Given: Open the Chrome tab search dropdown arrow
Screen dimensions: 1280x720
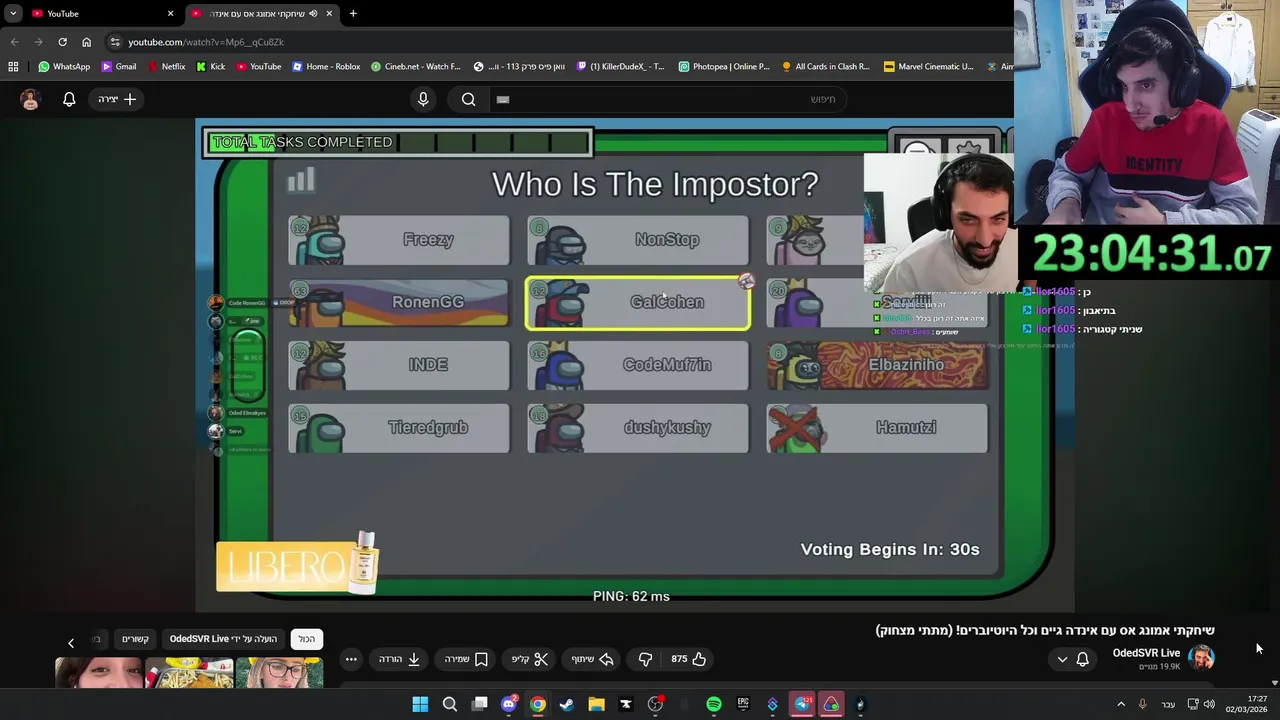Looking at the screenshot, I should 13,13.
